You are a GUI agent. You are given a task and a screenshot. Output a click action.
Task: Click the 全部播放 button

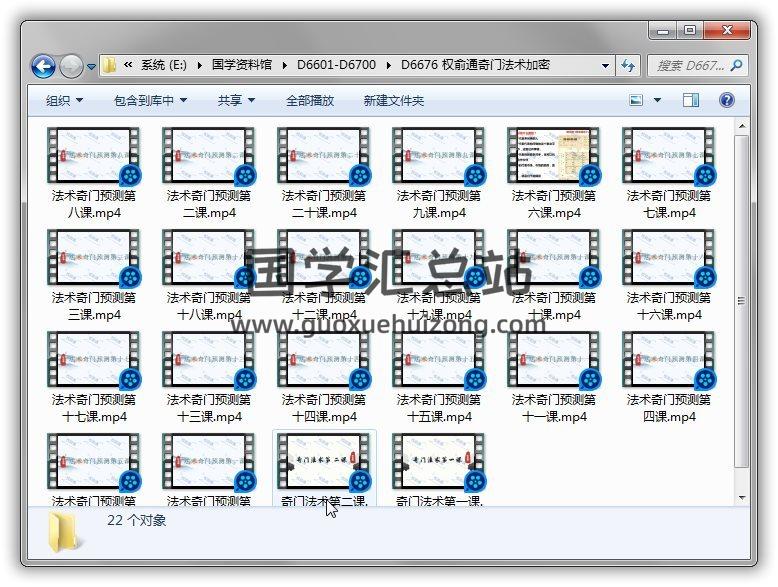[x=310, y=100]
